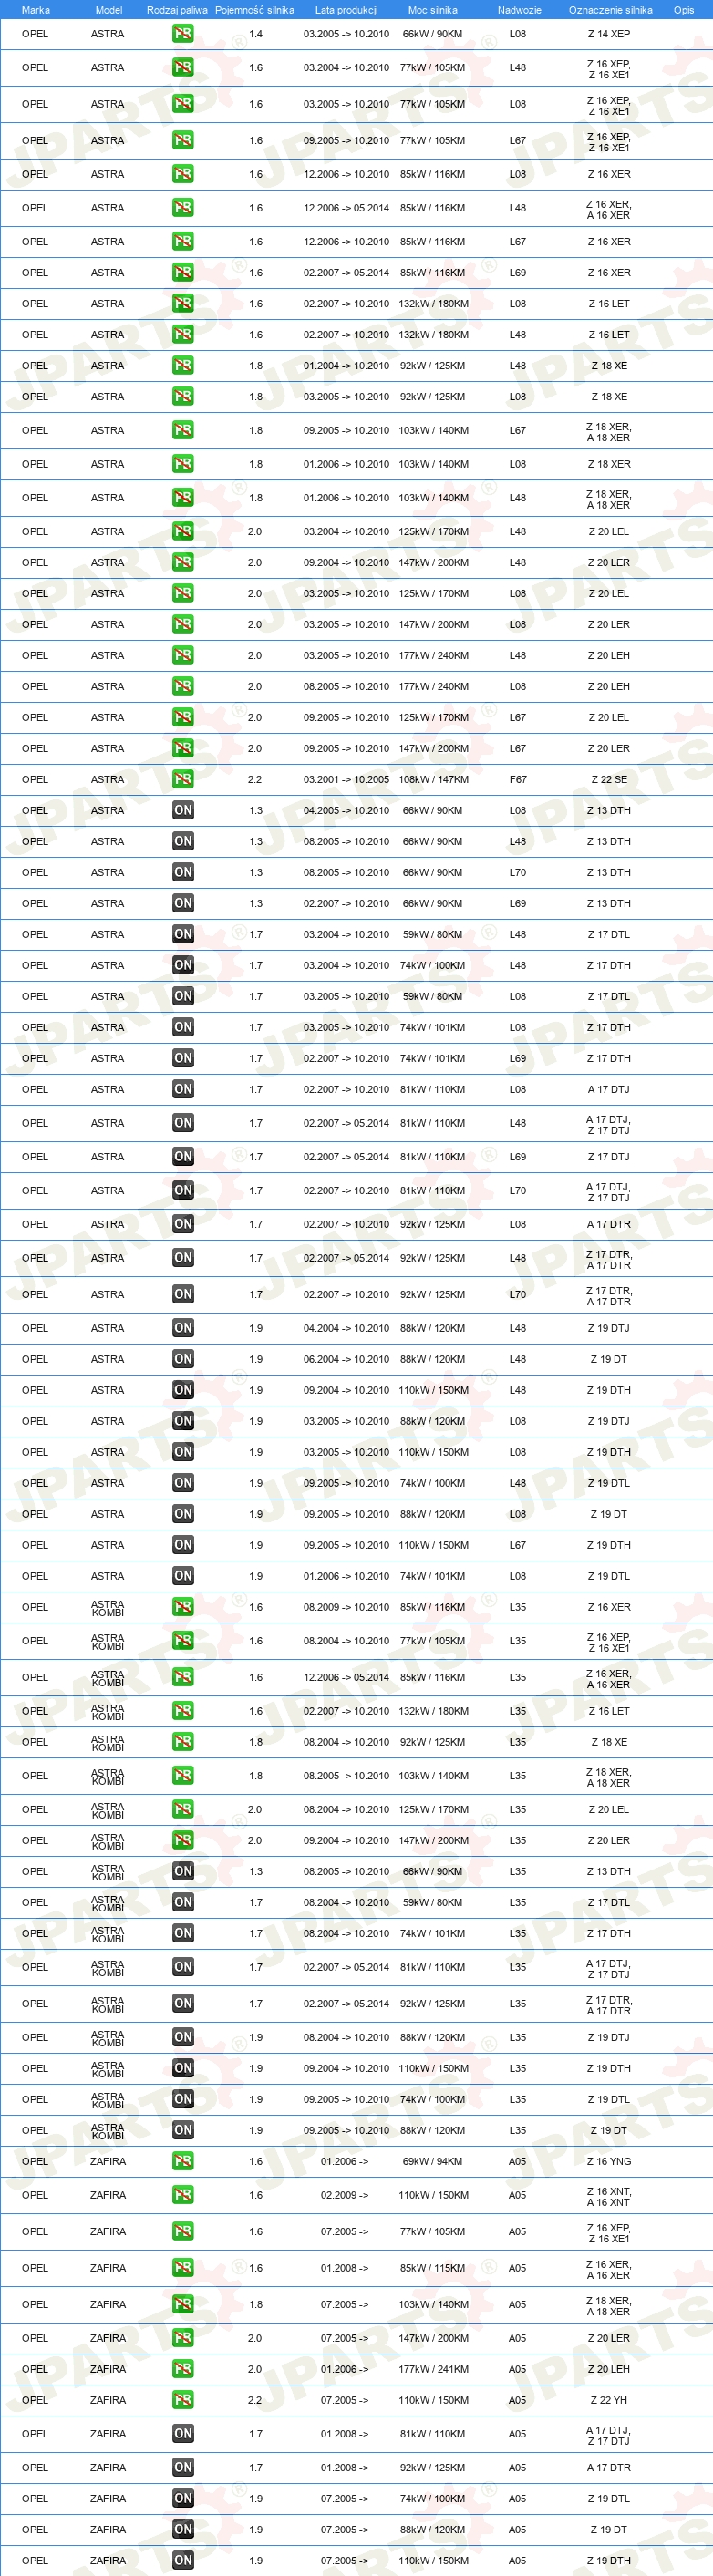This screenshot has width=713, height=2576.
Task: Click the Model column header
Action: (x=108, y=10)
